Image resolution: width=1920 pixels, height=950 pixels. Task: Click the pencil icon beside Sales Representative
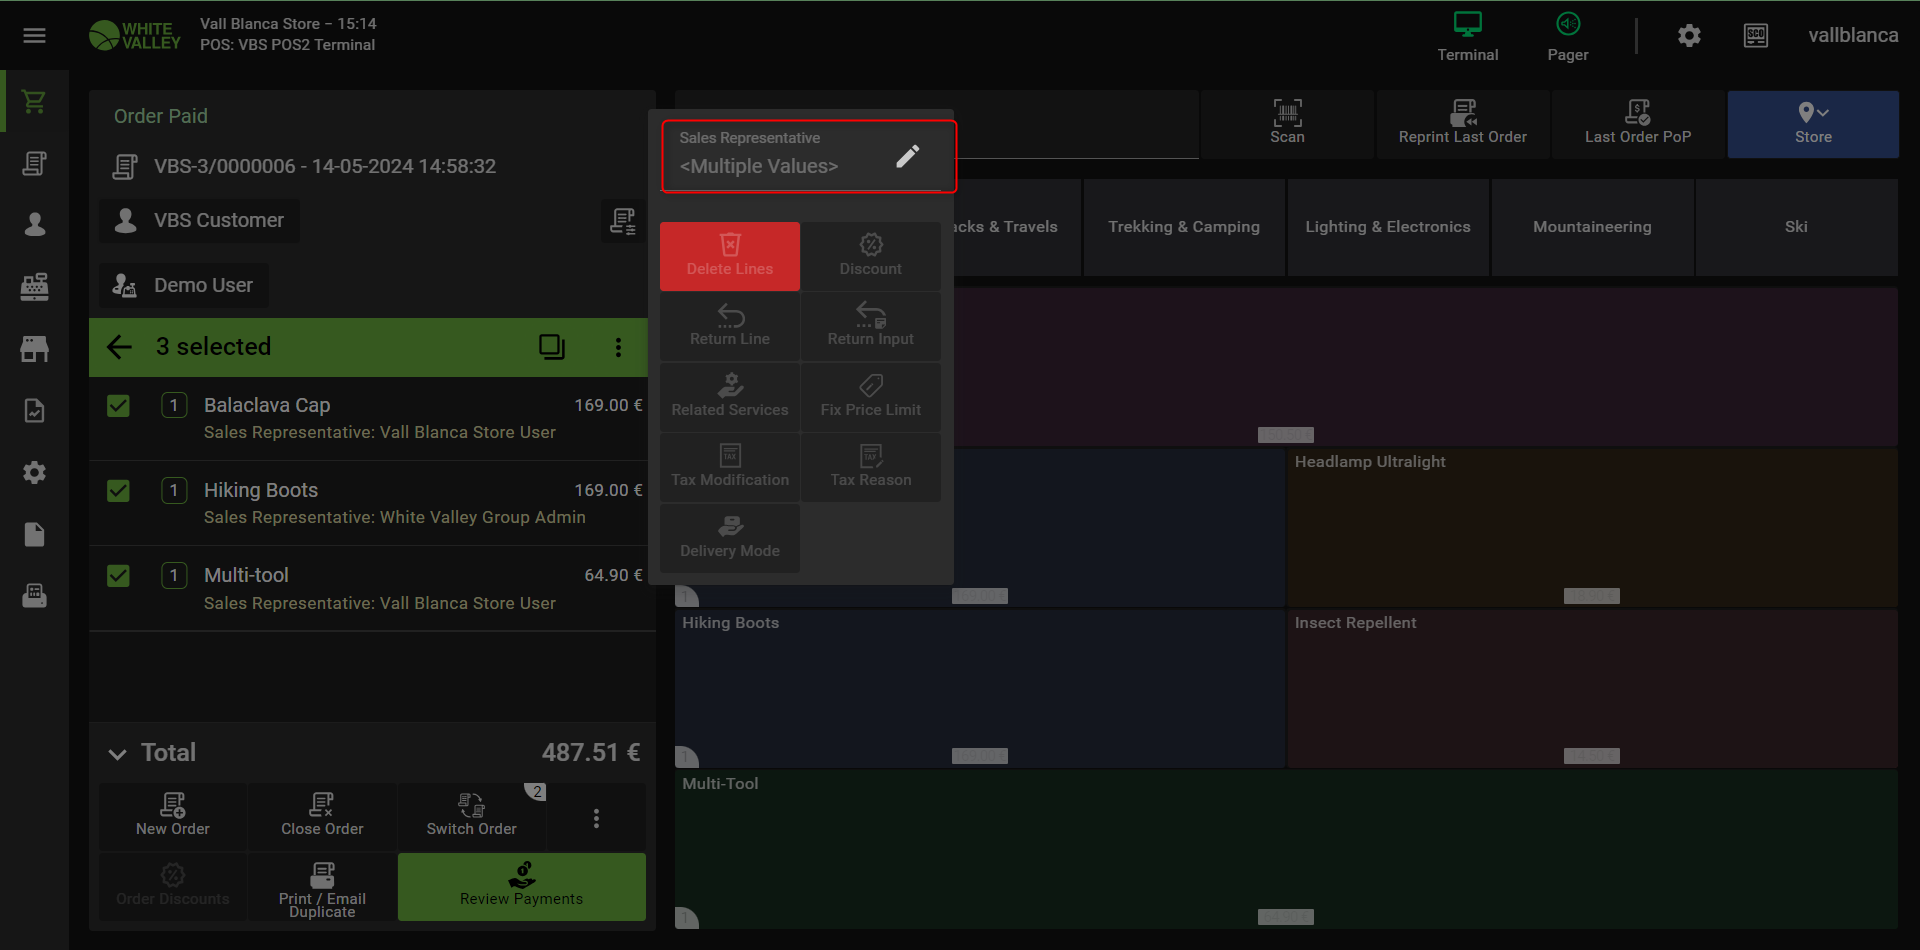pyautogui.click(x=907, y=156)
